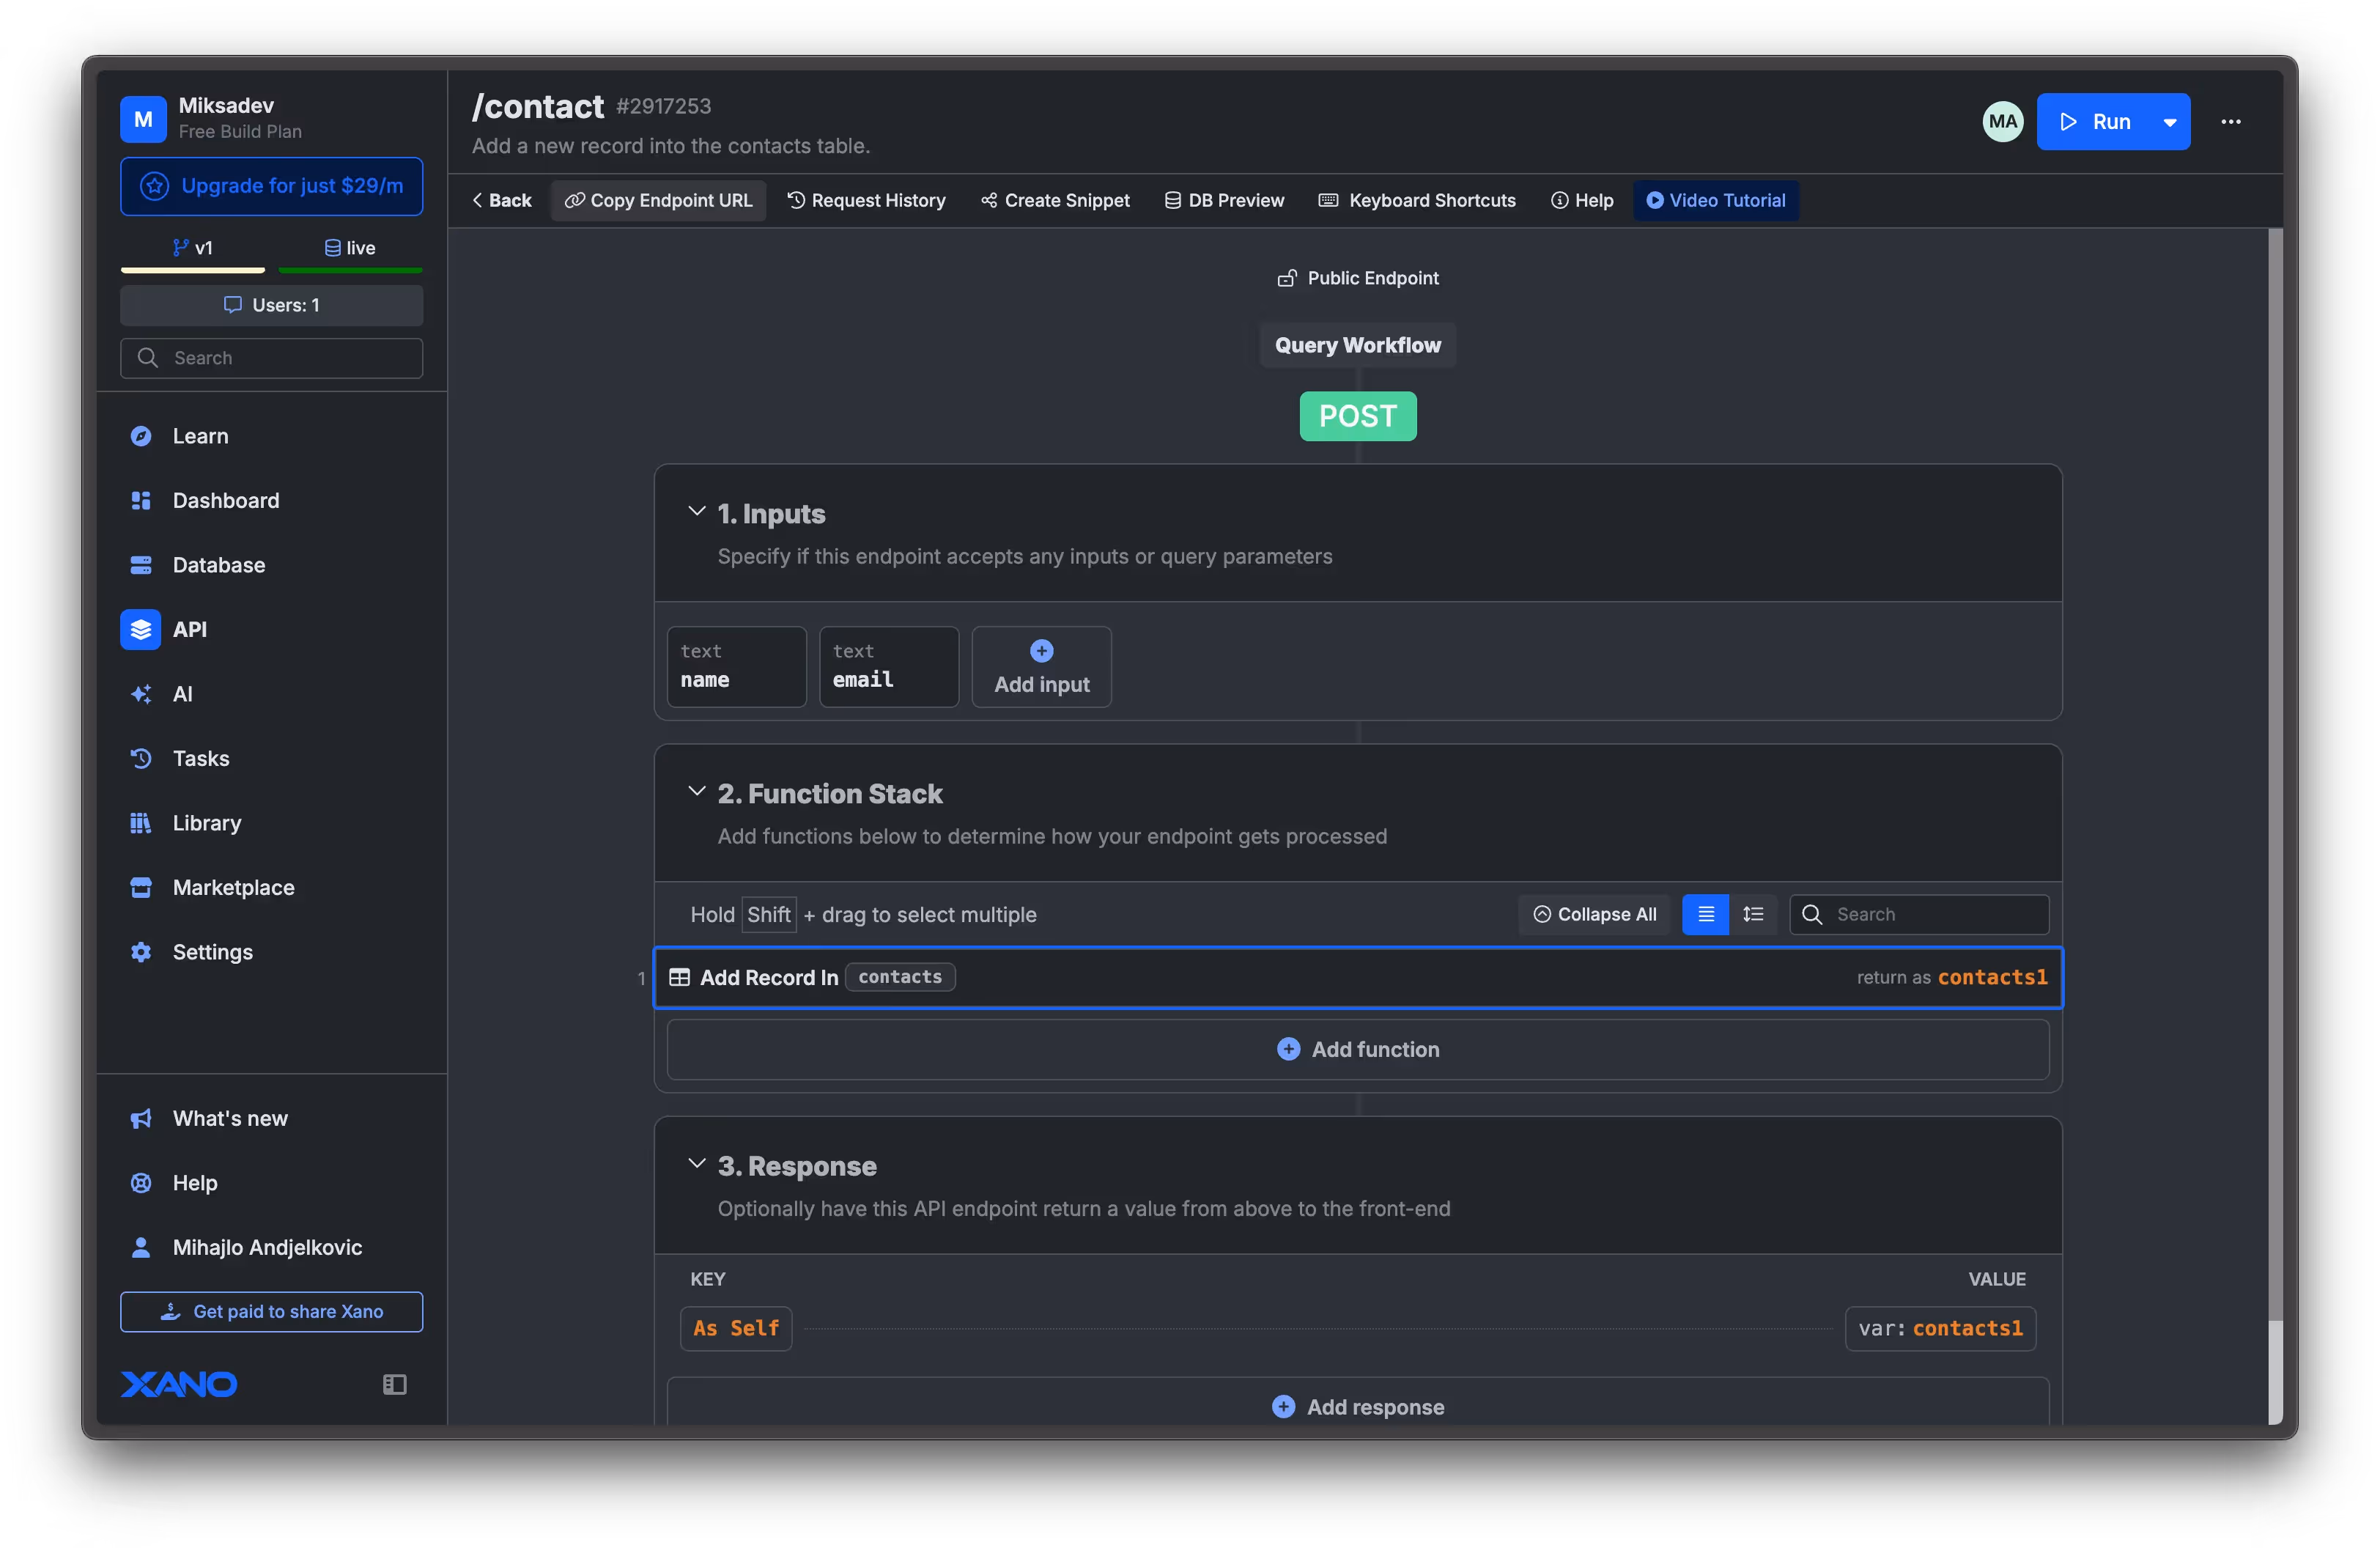2380x1548 pixels.
Task: Open Request History for the endpoint
Action: 866,200
